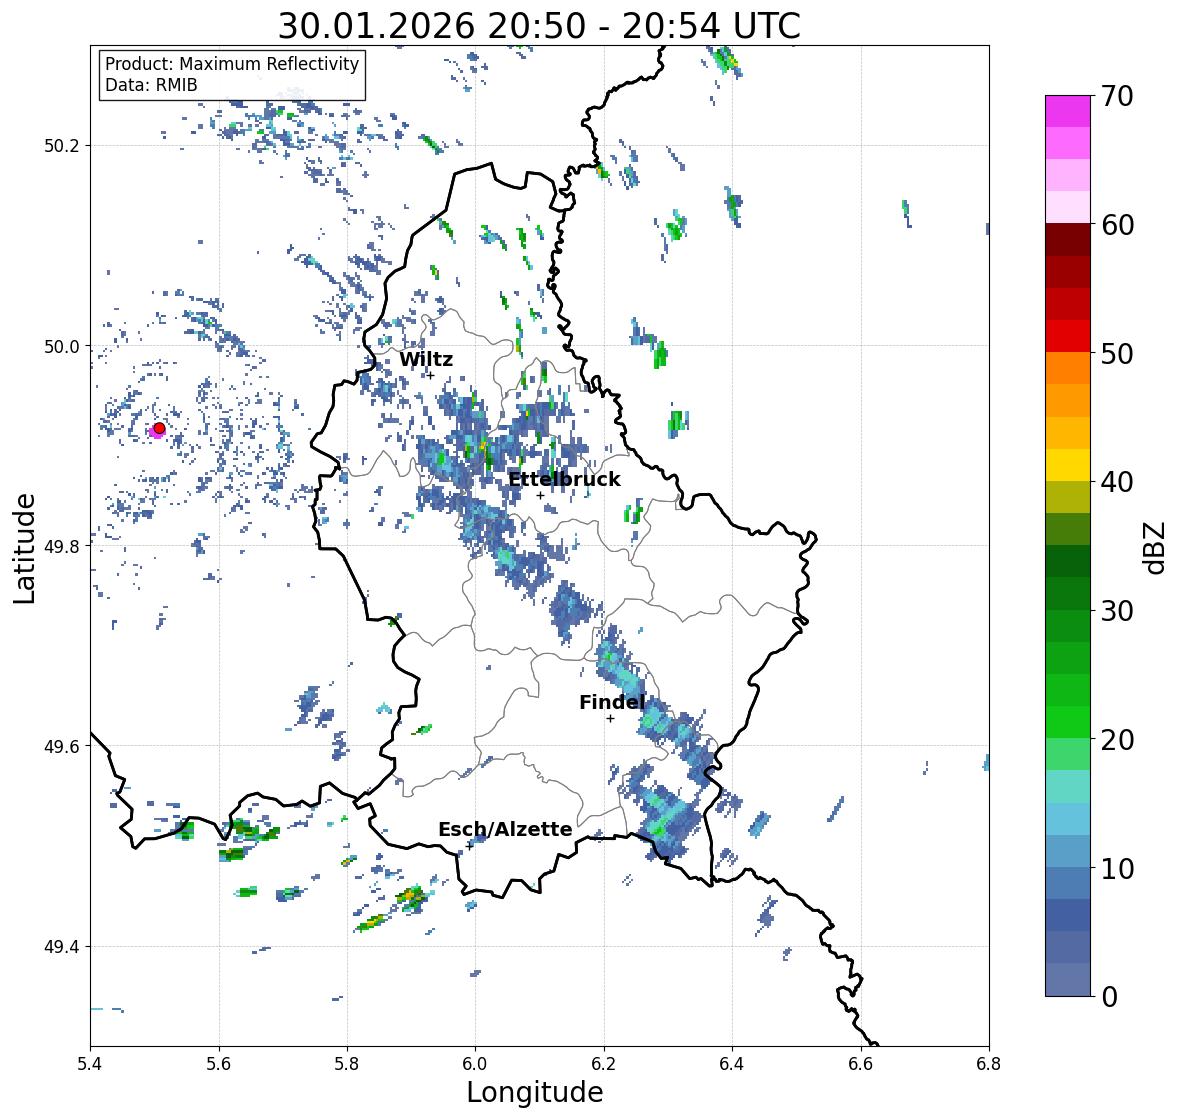Pick the dark maroon colorbar segment below 60
This screenshot has height=1117, width=1179.
pyautogui.click(x=1068, y=240)
